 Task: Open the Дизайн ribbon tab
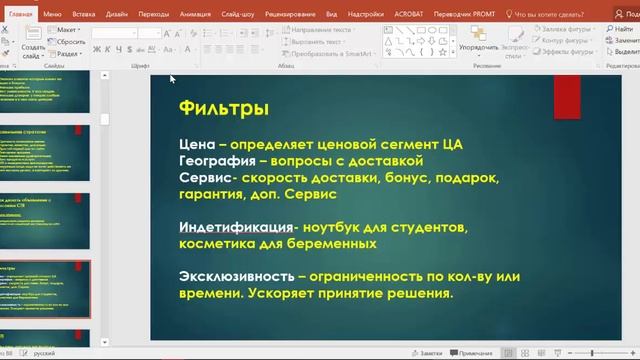pyautogui.click(x=117, y=14)
